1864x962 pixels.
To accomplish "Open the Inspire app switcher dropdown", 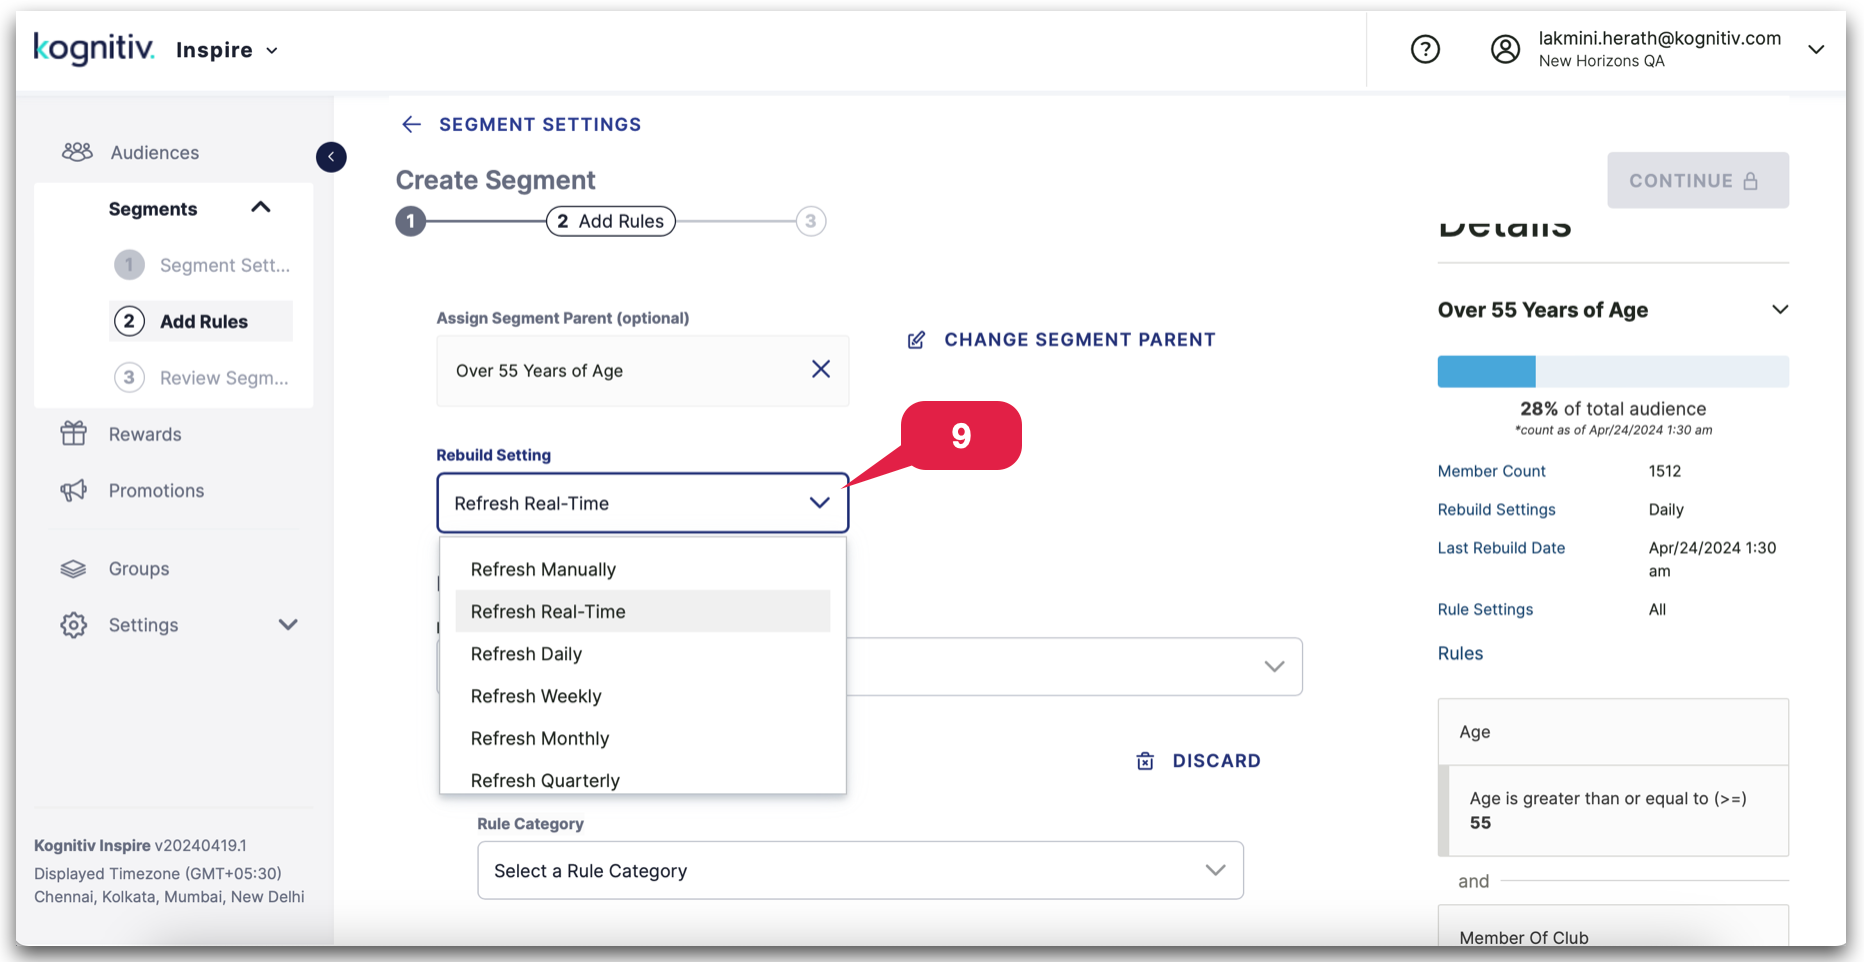I will click(227, 50).
